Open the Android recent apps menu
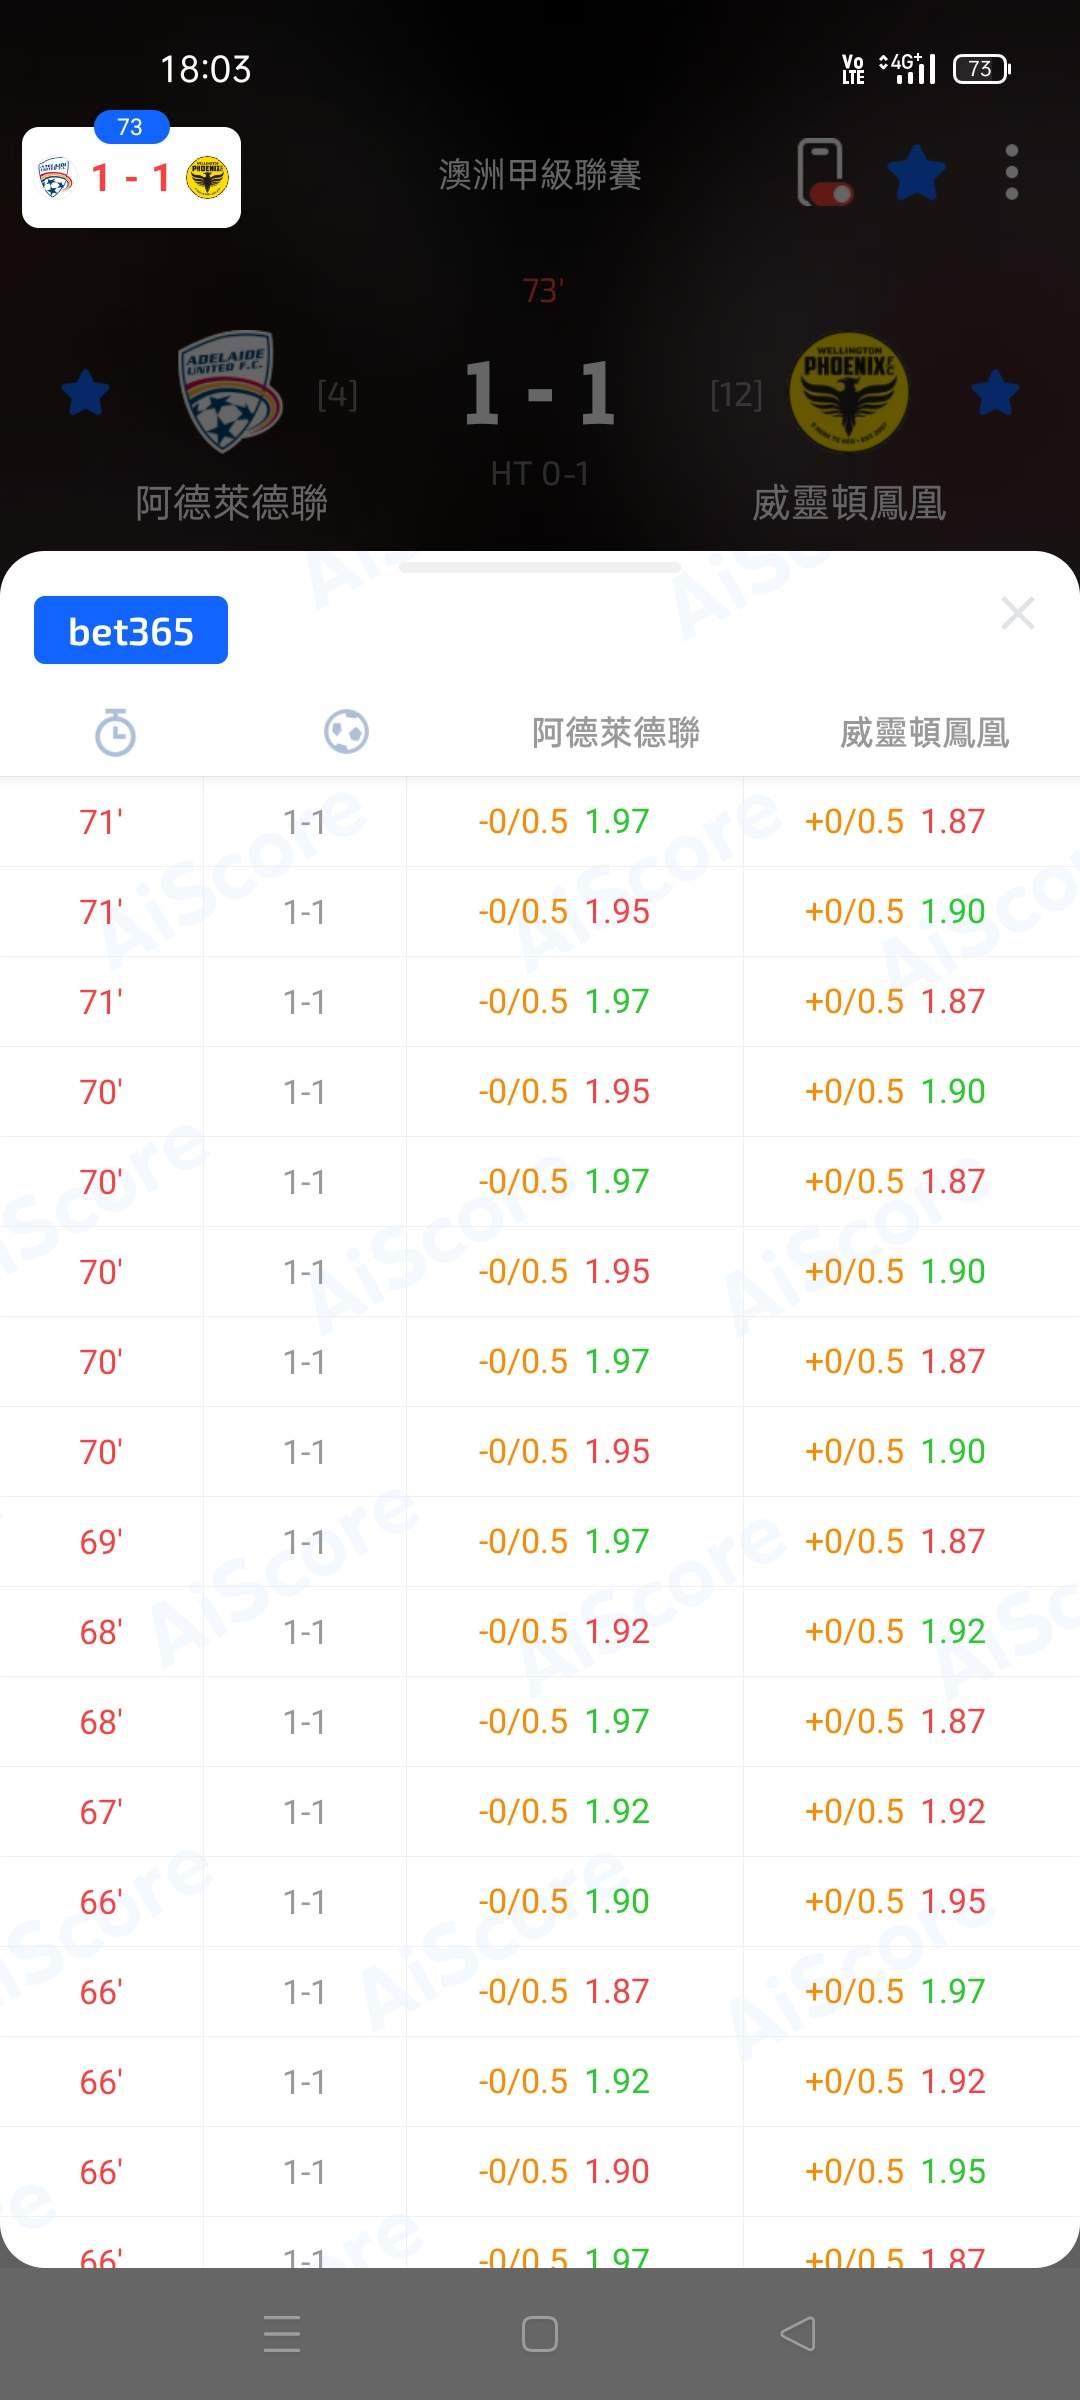 click(x=282, y=2334)
